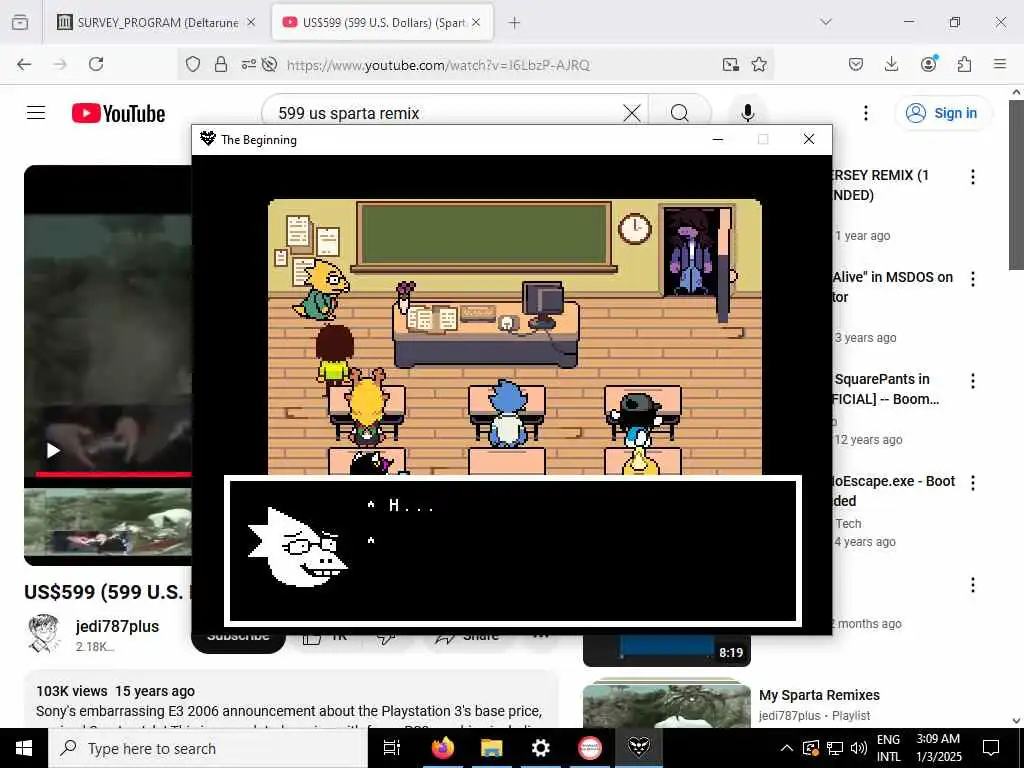Open Settings gear on the taskbar
The image size is (1024, 768).
tap(541, 748)
